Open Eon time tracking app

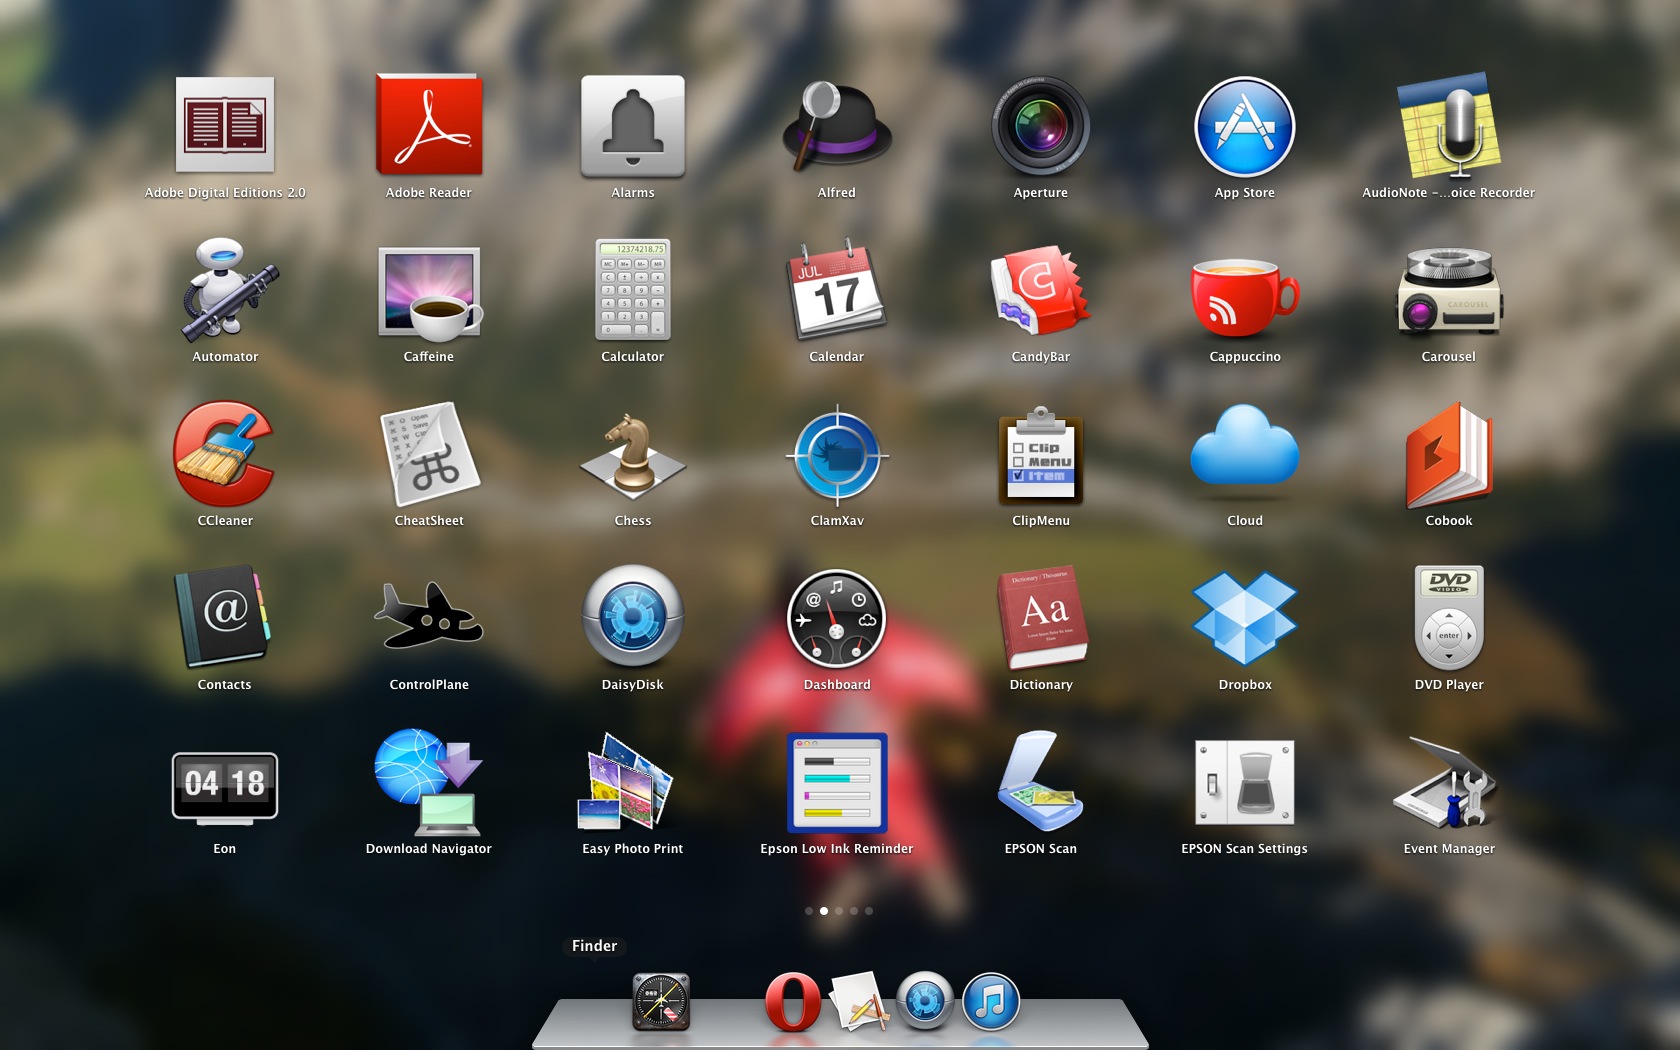point(225,788)
